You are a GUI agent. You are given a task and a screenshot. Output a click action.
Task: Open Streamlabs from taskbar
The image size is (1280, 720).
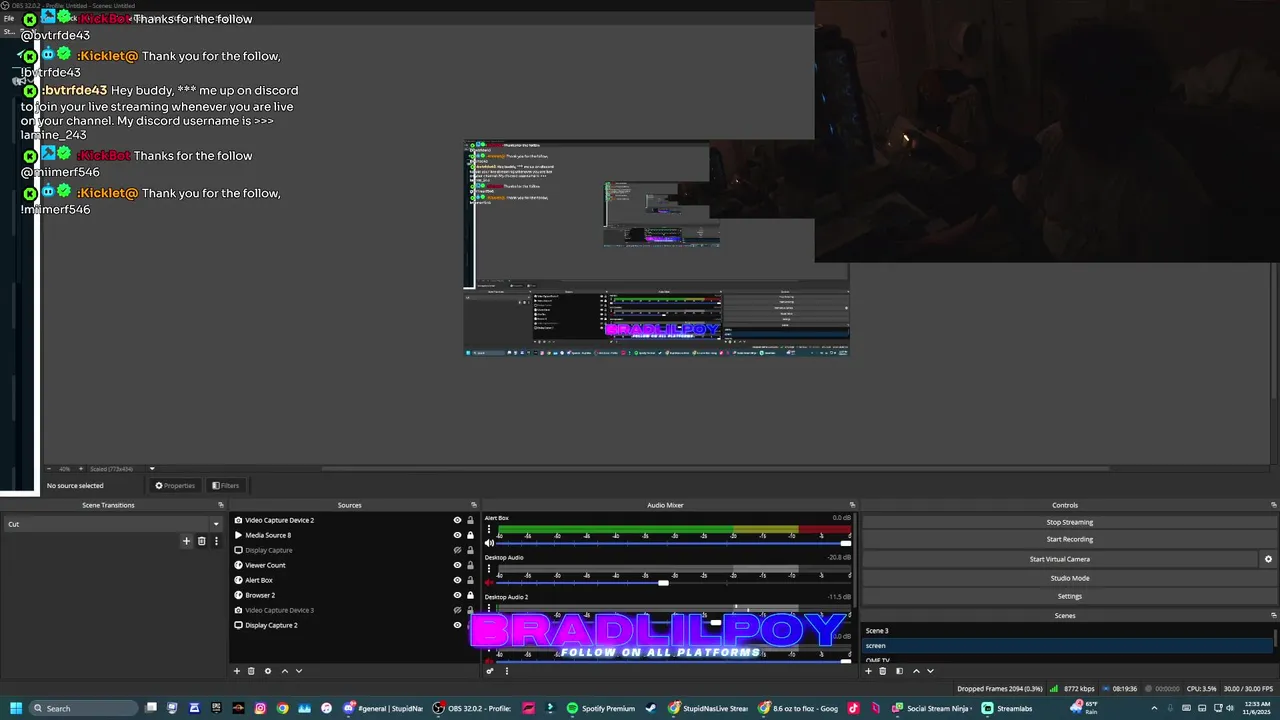click(1006, 708)
